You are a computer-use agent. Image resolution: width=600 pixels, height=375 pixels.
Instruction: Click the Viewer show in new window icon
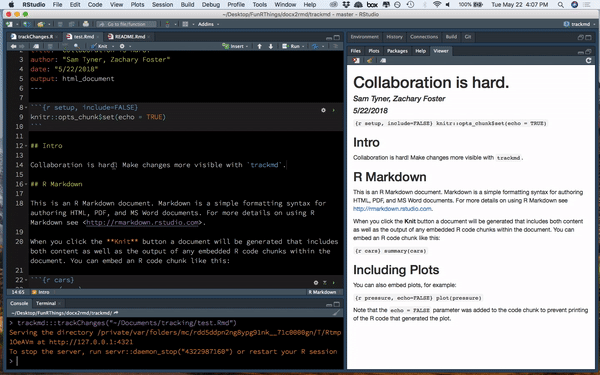click(383, 60)
